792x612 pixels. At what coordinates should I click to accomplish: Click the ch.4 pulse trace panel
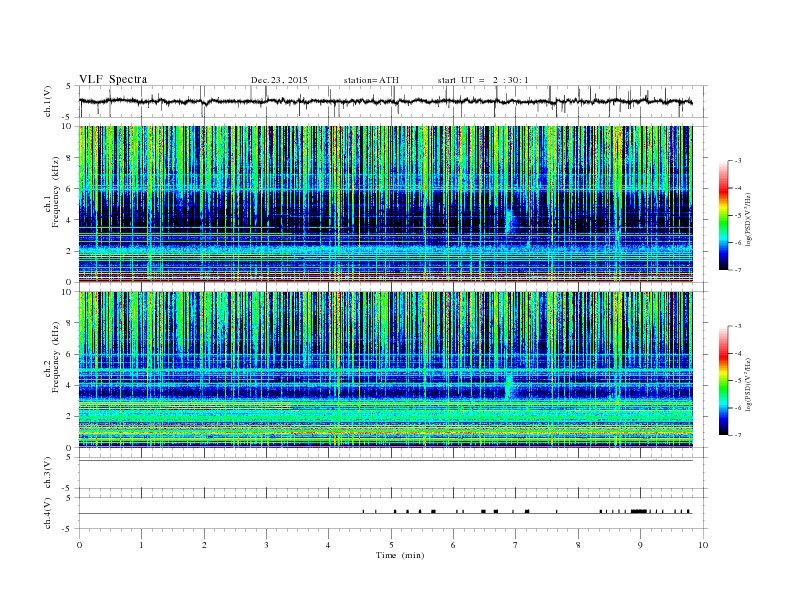[393, 513]
